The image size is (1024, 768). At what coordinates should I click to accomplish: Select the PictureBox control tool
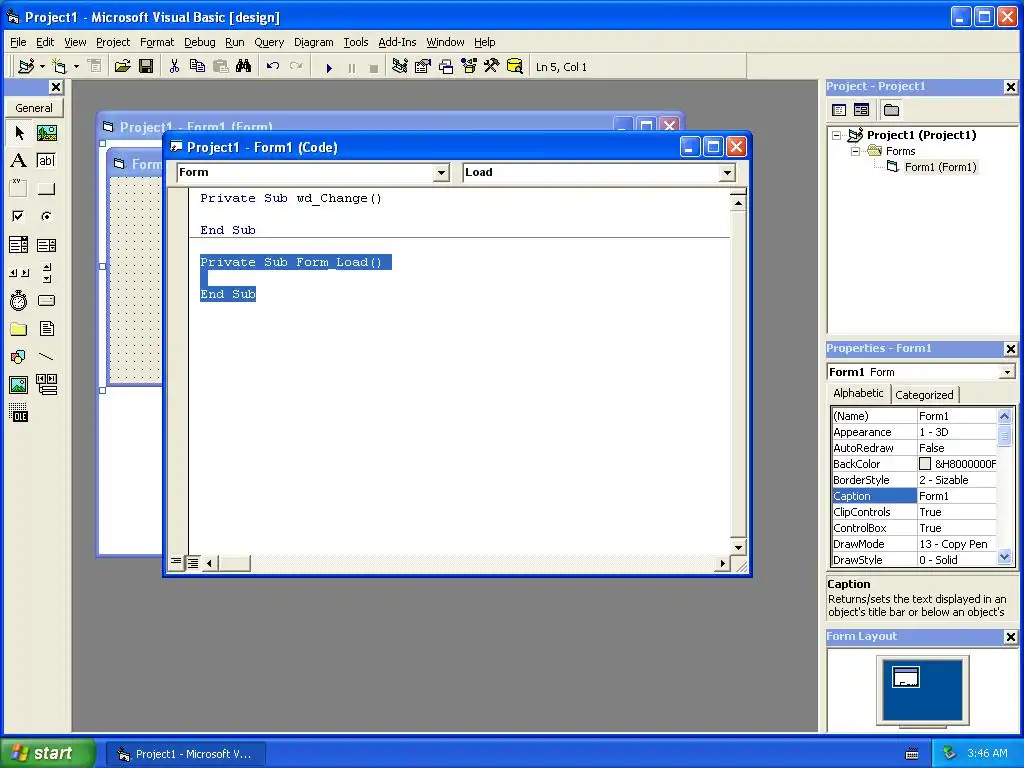pos(46,133)
